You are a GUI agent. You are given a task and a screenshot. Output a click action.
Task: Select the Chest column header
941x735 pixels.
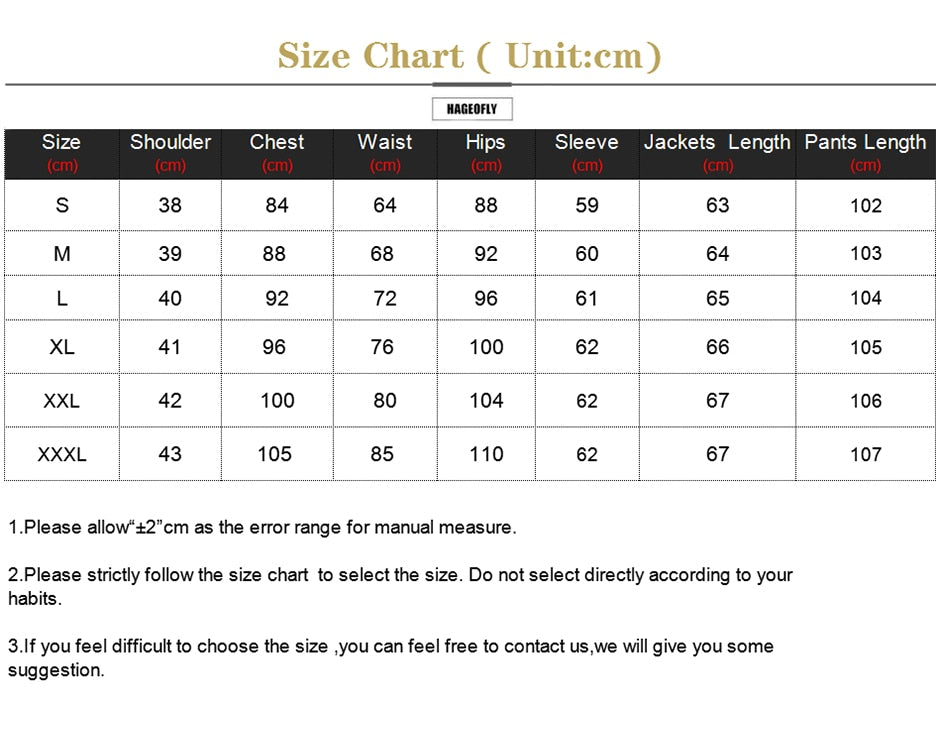pos(277,153)
